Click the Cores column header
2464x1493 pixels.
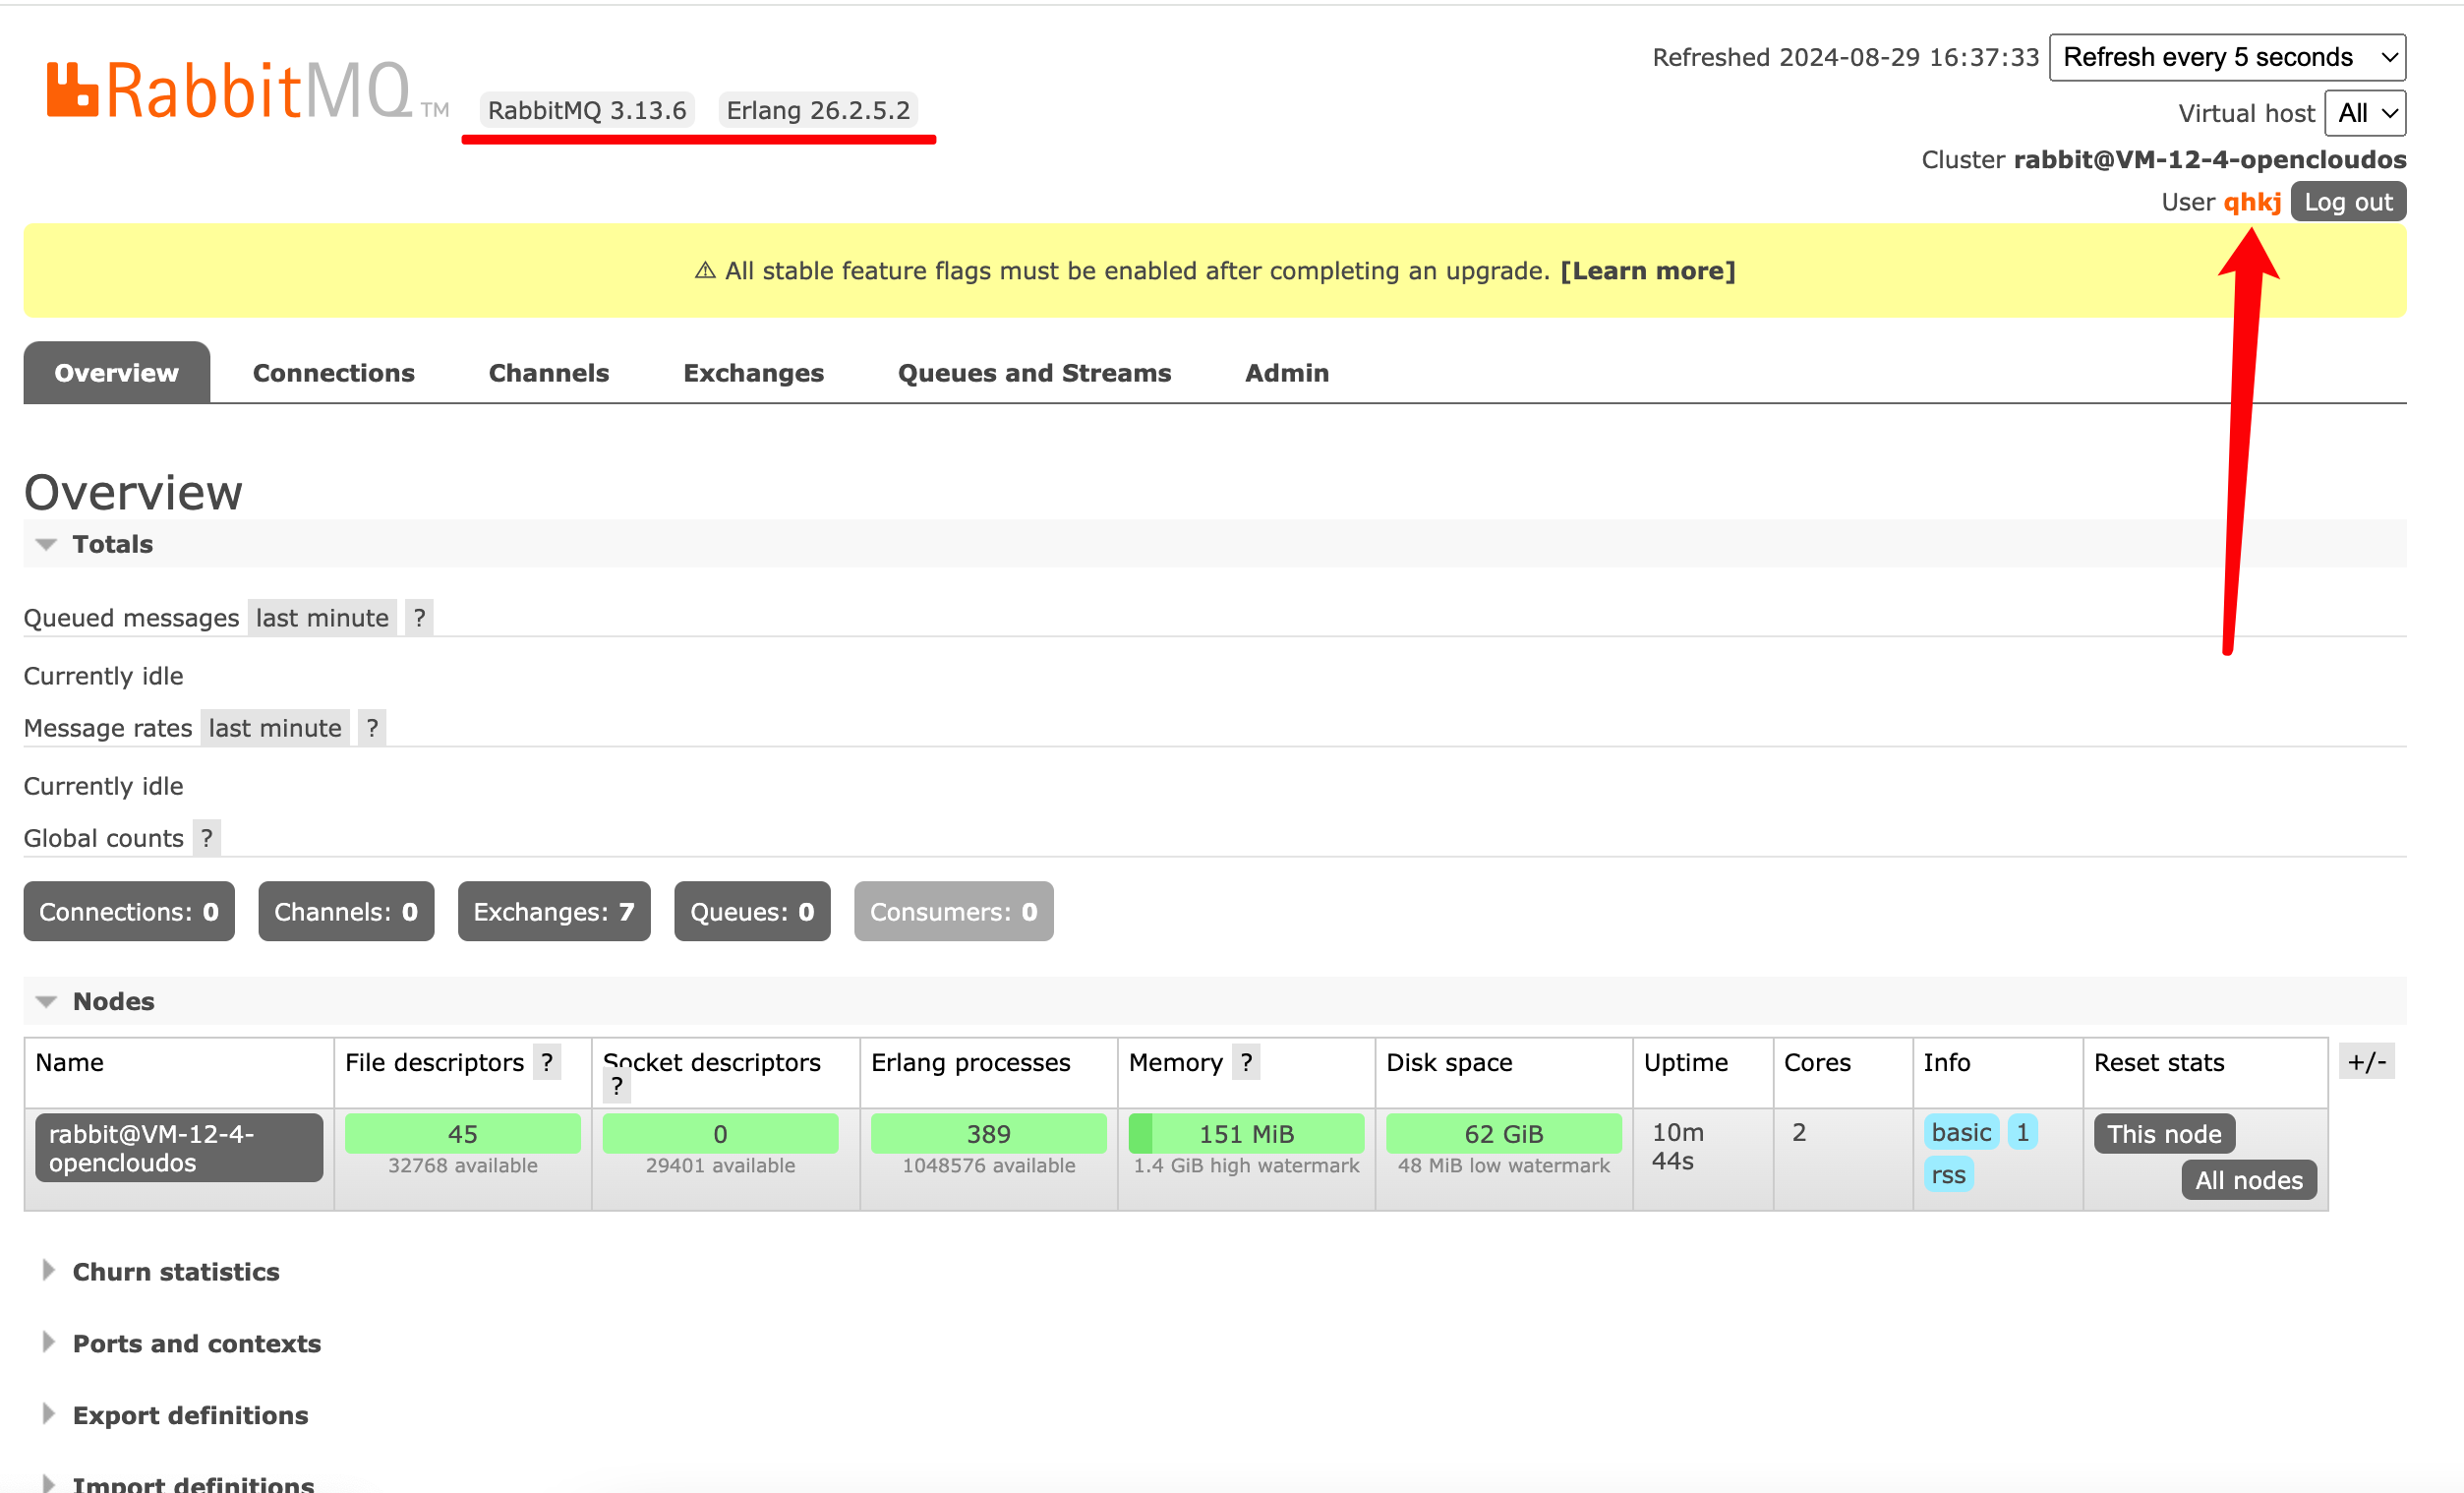click(x=1817, y=1062)
